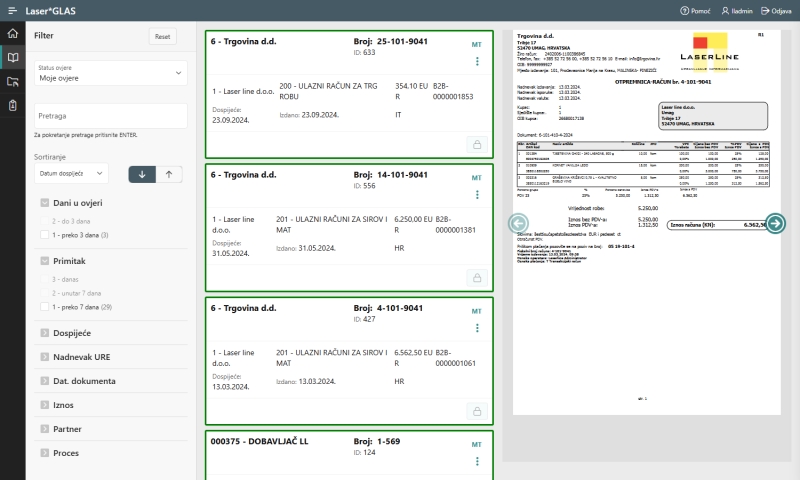Click the lock icon on card ID 556
Screen dimensions: 800x480
477,278
